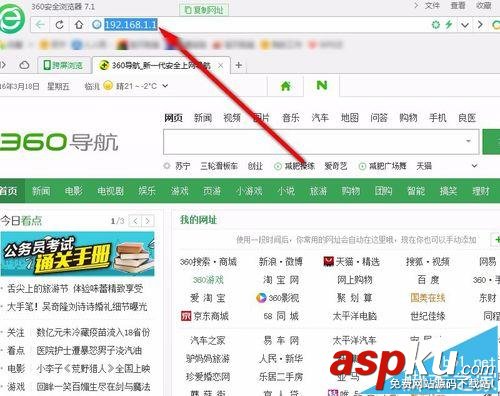Click the green N icon tab
This screenshot has width=500, height=396.
tap(322, 86)
